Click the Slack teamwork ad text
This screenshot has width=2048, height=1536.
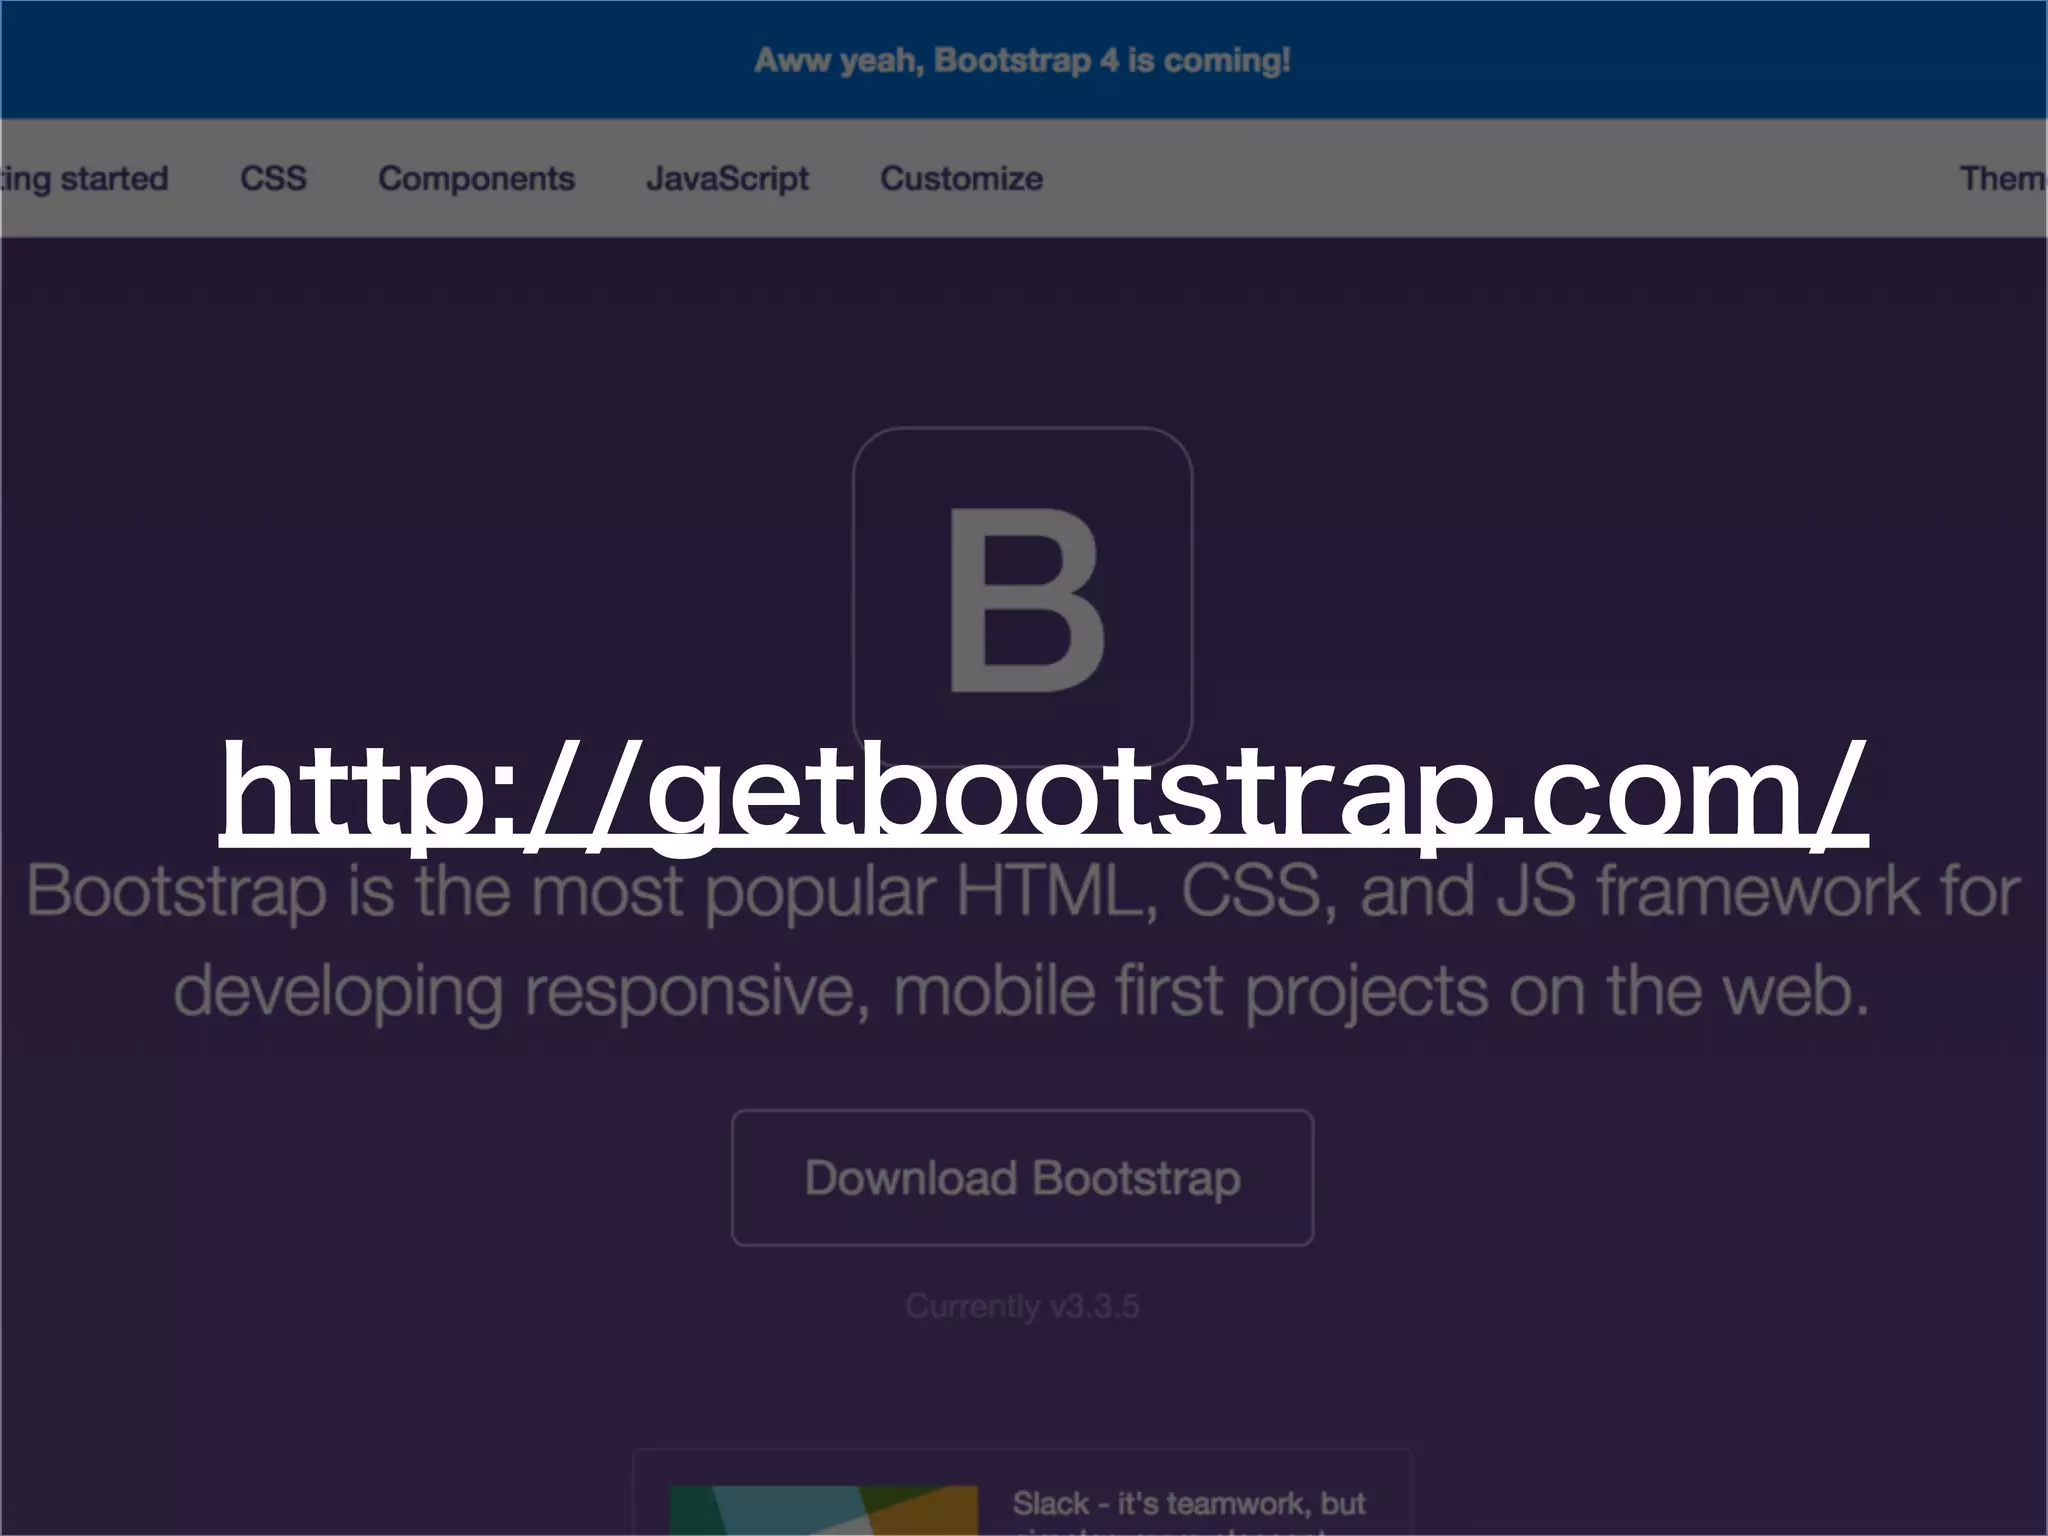pyautogui.click(x=1188, y=1510)
